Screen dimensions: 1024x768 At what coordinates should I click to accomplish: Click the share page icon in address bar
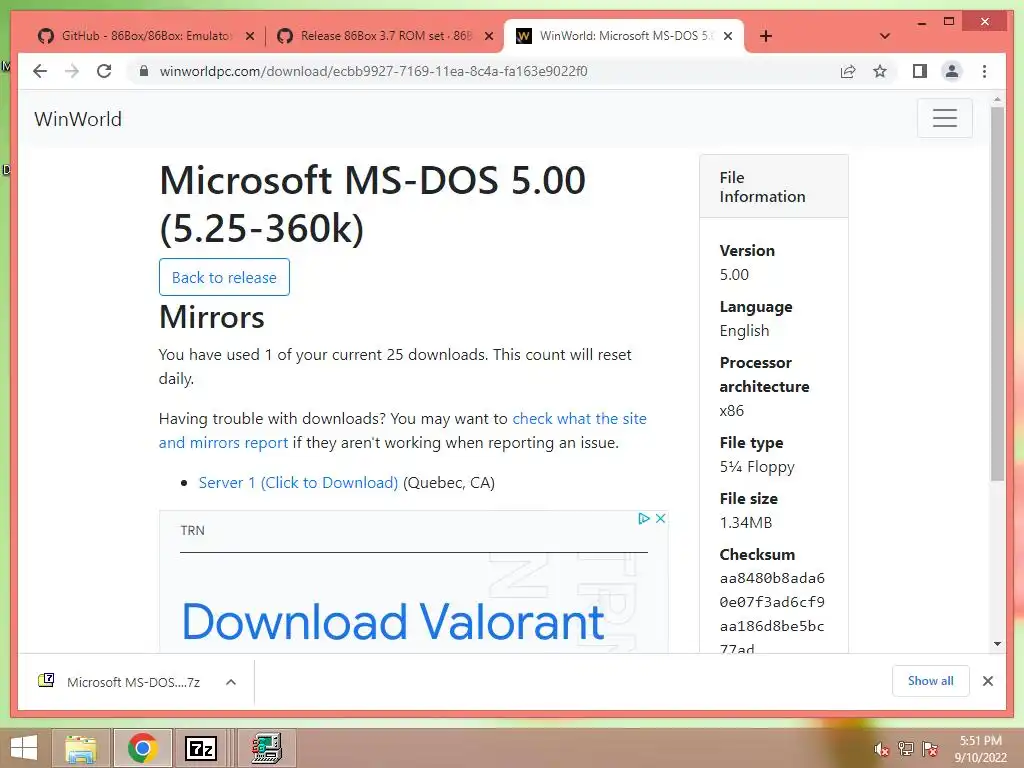[848, 71]
